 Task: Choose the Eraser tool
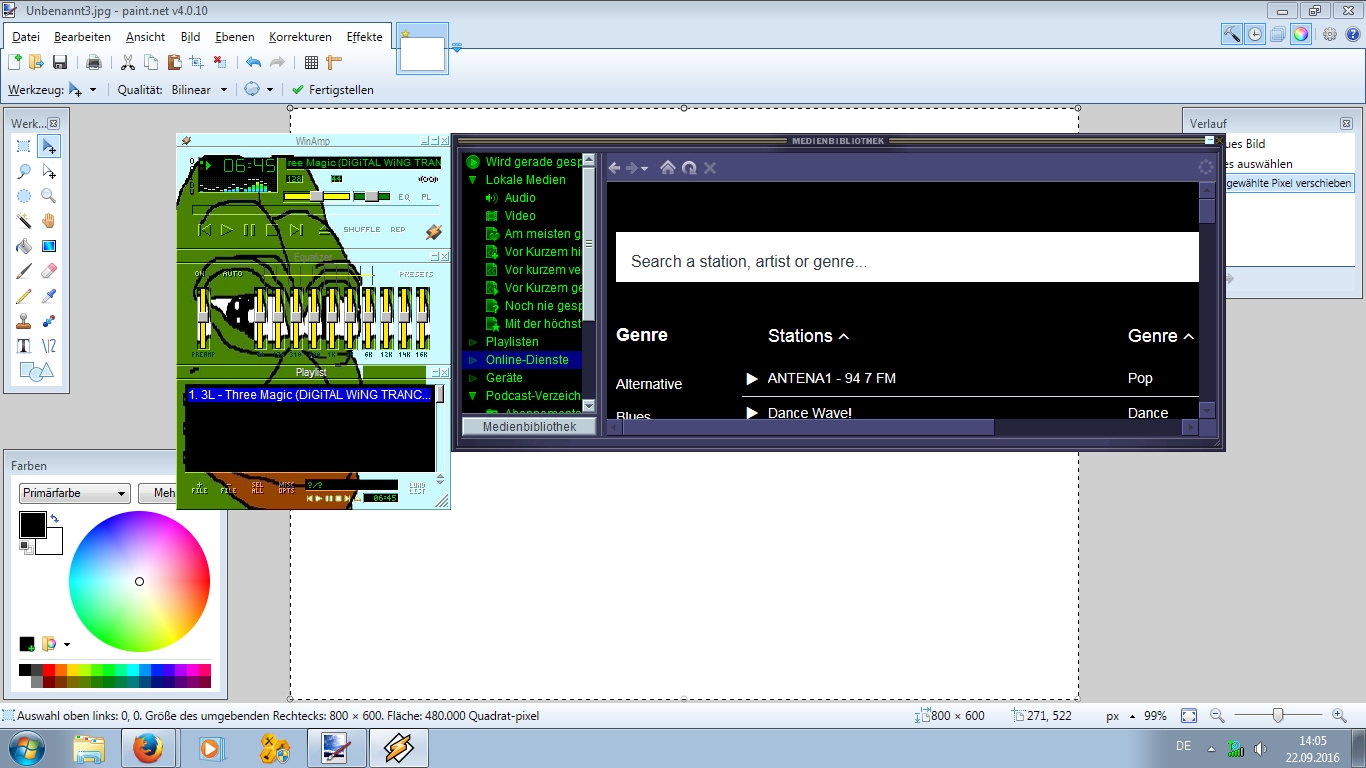click(49, 271)
